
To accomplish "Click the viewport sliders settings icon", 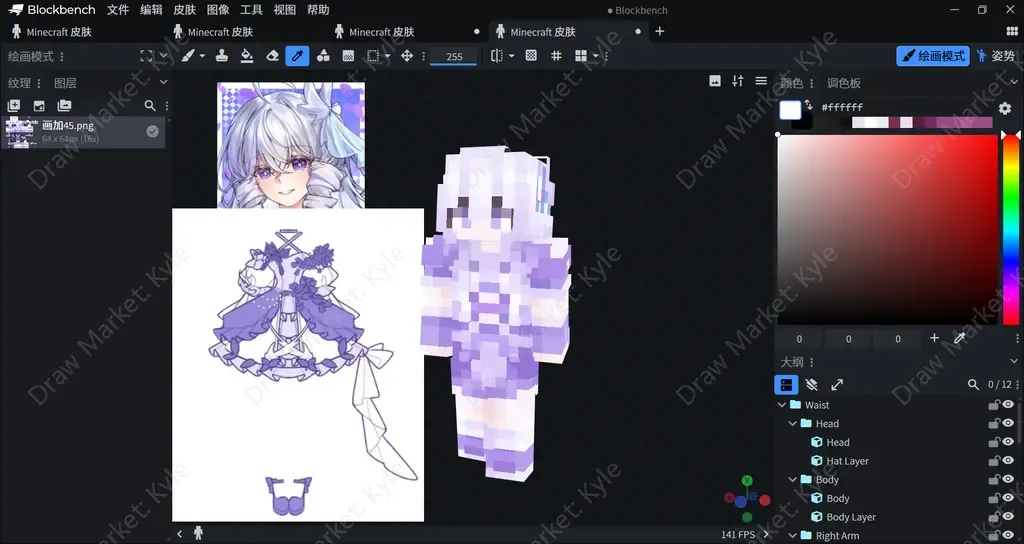I will [x=737, y=81].
